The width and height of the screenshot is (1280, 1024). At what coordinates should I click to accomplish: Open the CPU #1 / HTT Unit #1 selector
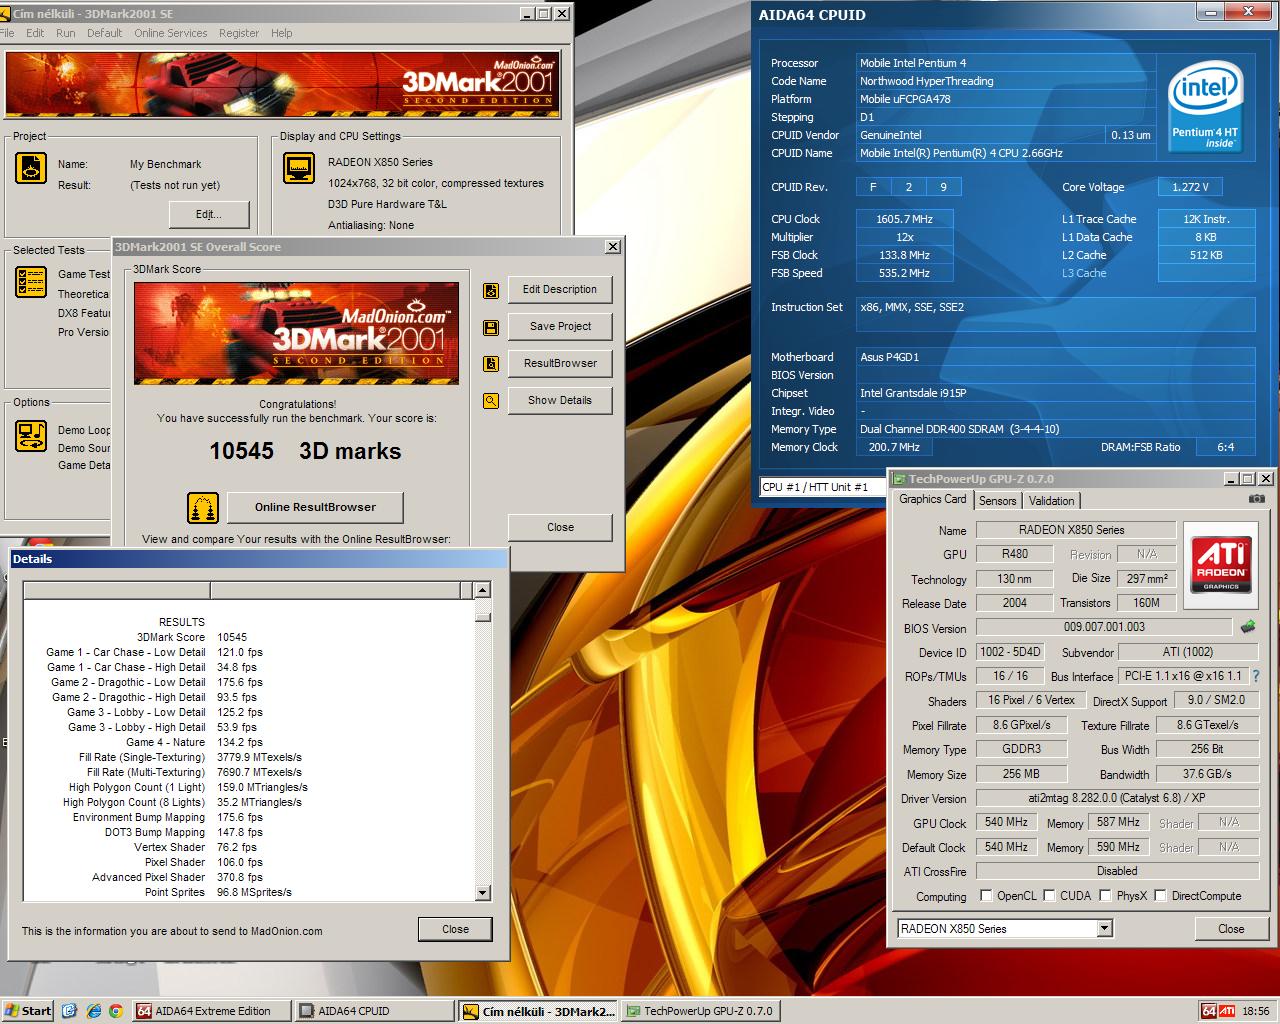click(823, 487)
